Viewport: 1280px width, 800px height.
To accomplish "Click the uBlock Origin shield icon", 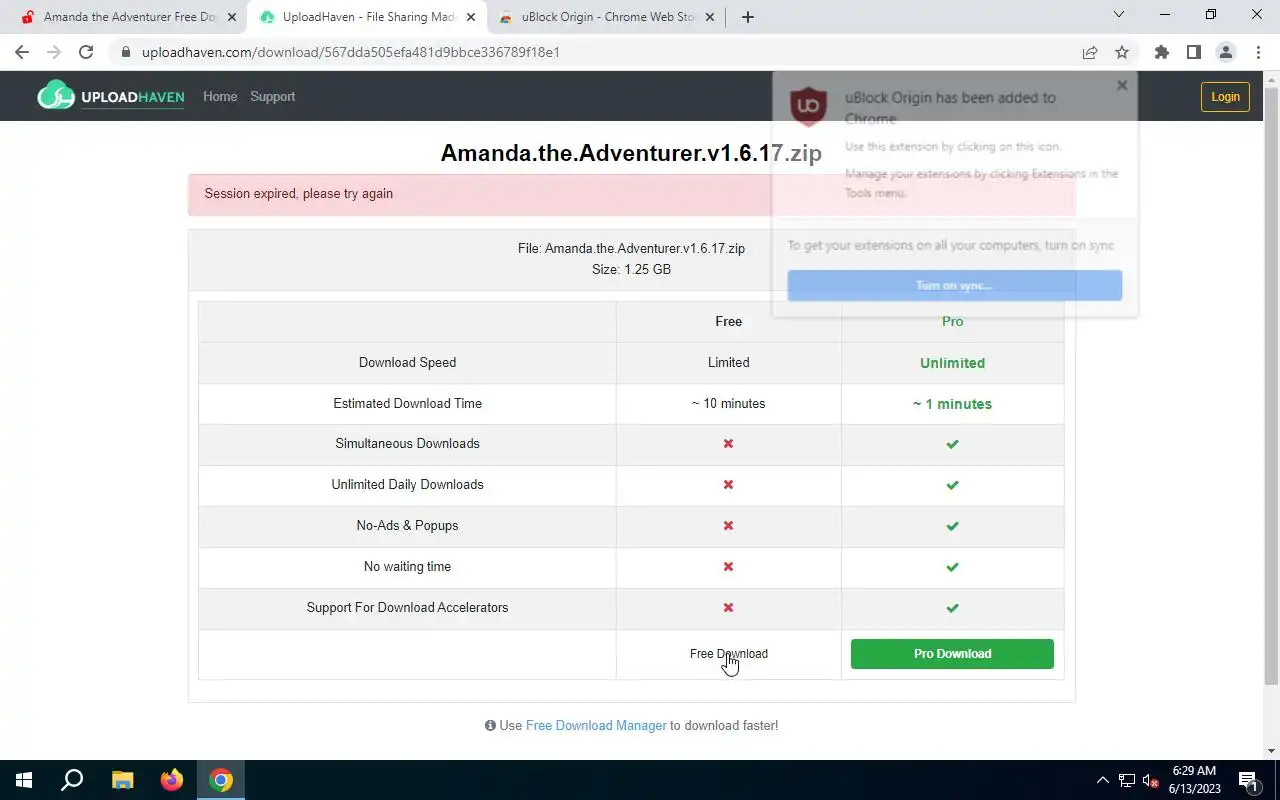I will [x=808, y=105].
